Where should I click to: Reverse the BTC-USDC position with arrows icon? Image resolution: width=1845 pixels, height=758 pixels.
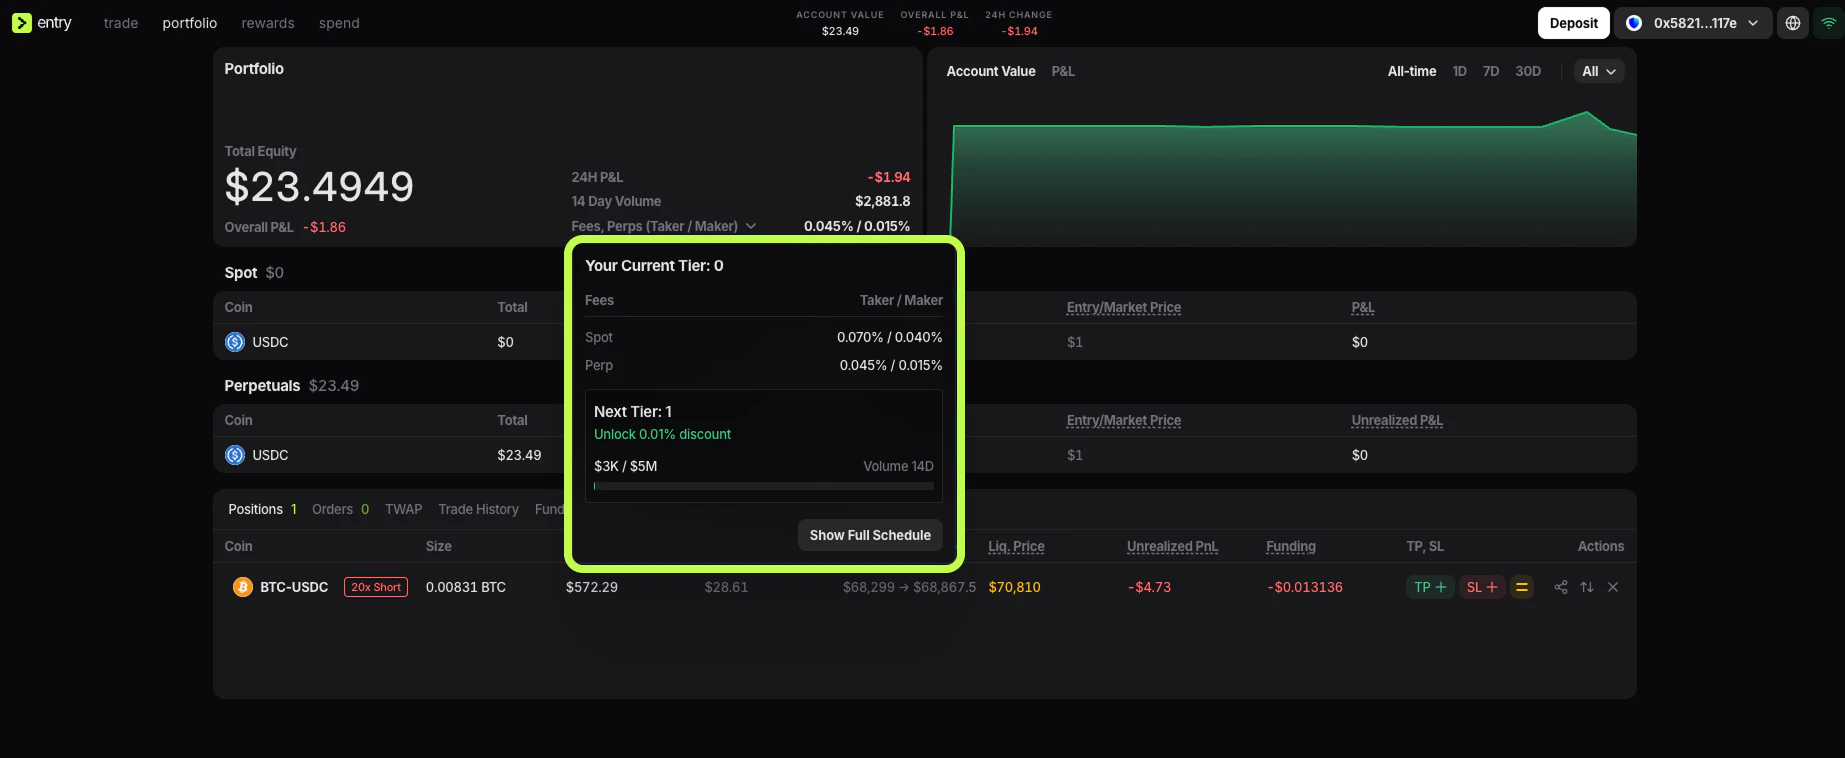tap(1587, 587)
